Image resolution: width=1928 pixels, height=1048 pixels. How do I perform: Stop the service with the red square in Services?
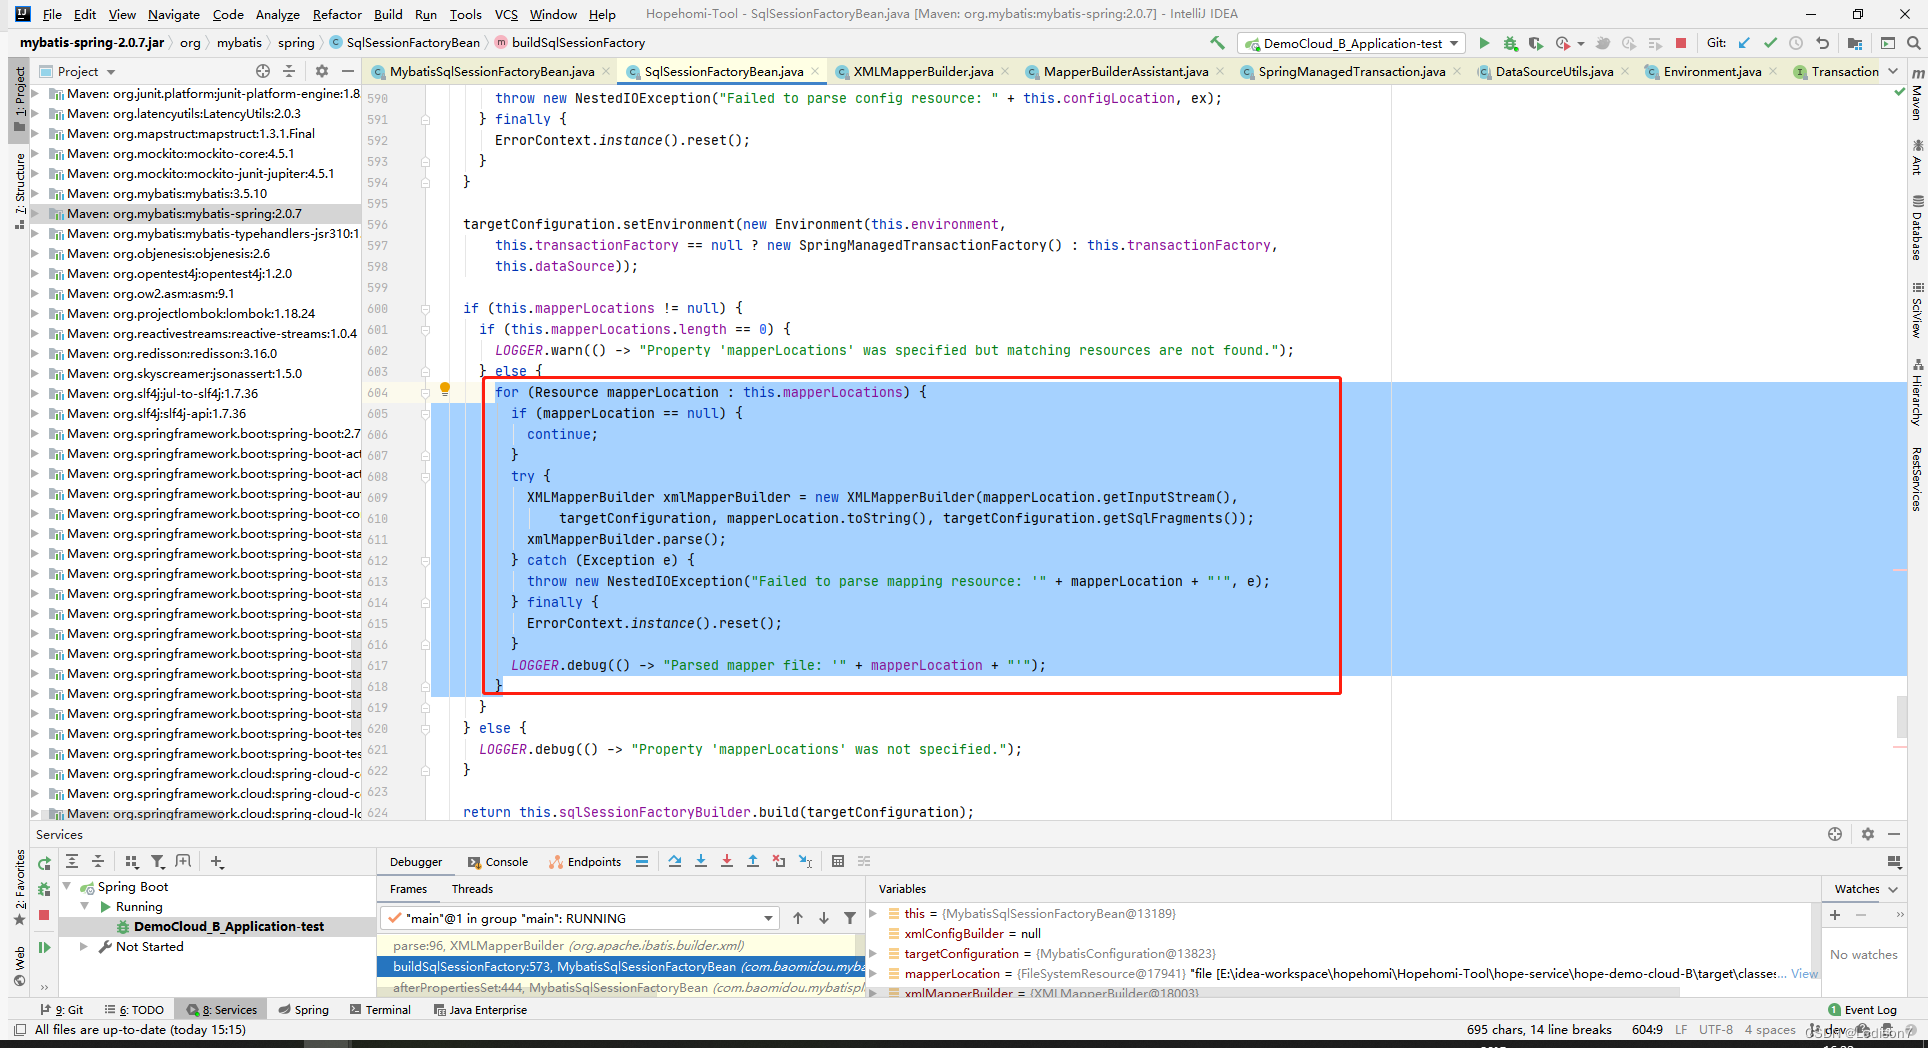point(44,915)
